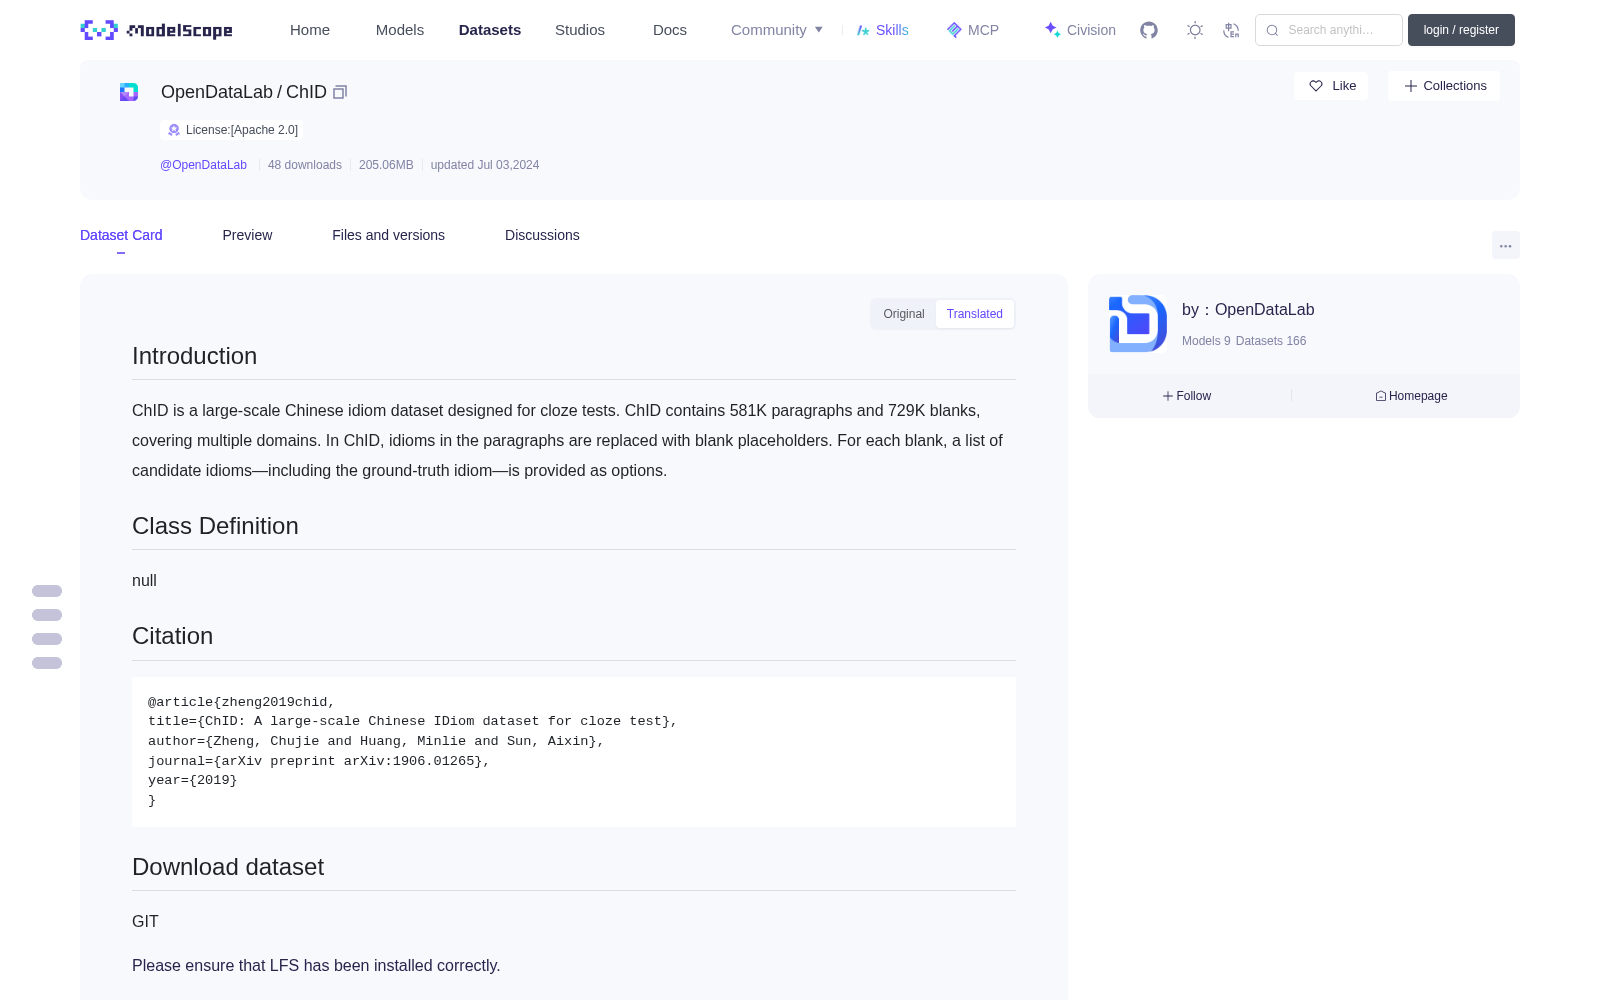Screen dimensions: 1600x1000
Task: Focus the Search anything input field
Action: (x=1329, y=30)
